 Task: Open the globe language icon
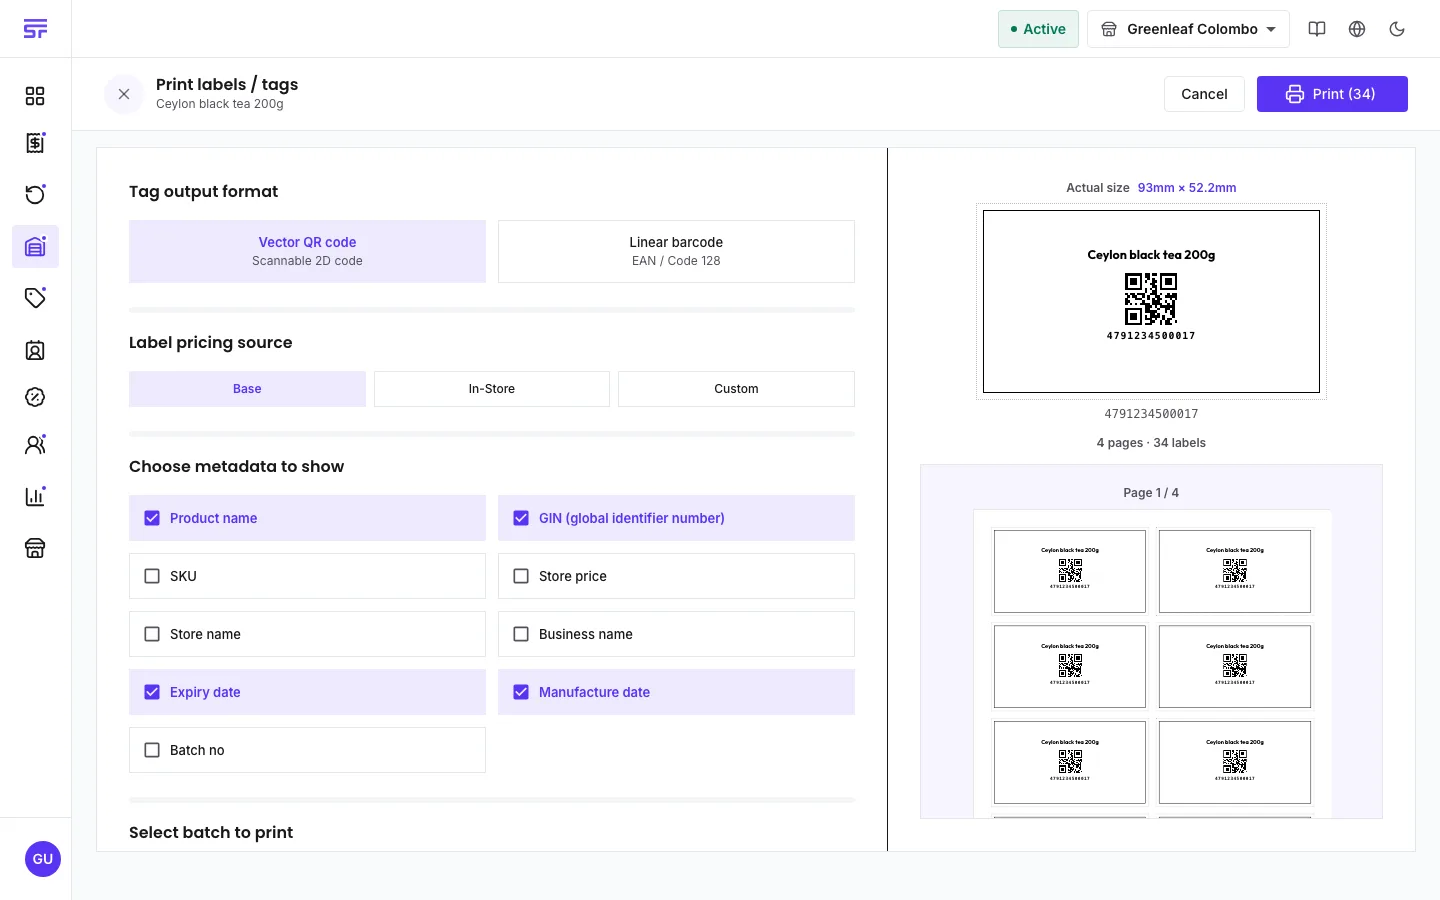[1357, 29]
